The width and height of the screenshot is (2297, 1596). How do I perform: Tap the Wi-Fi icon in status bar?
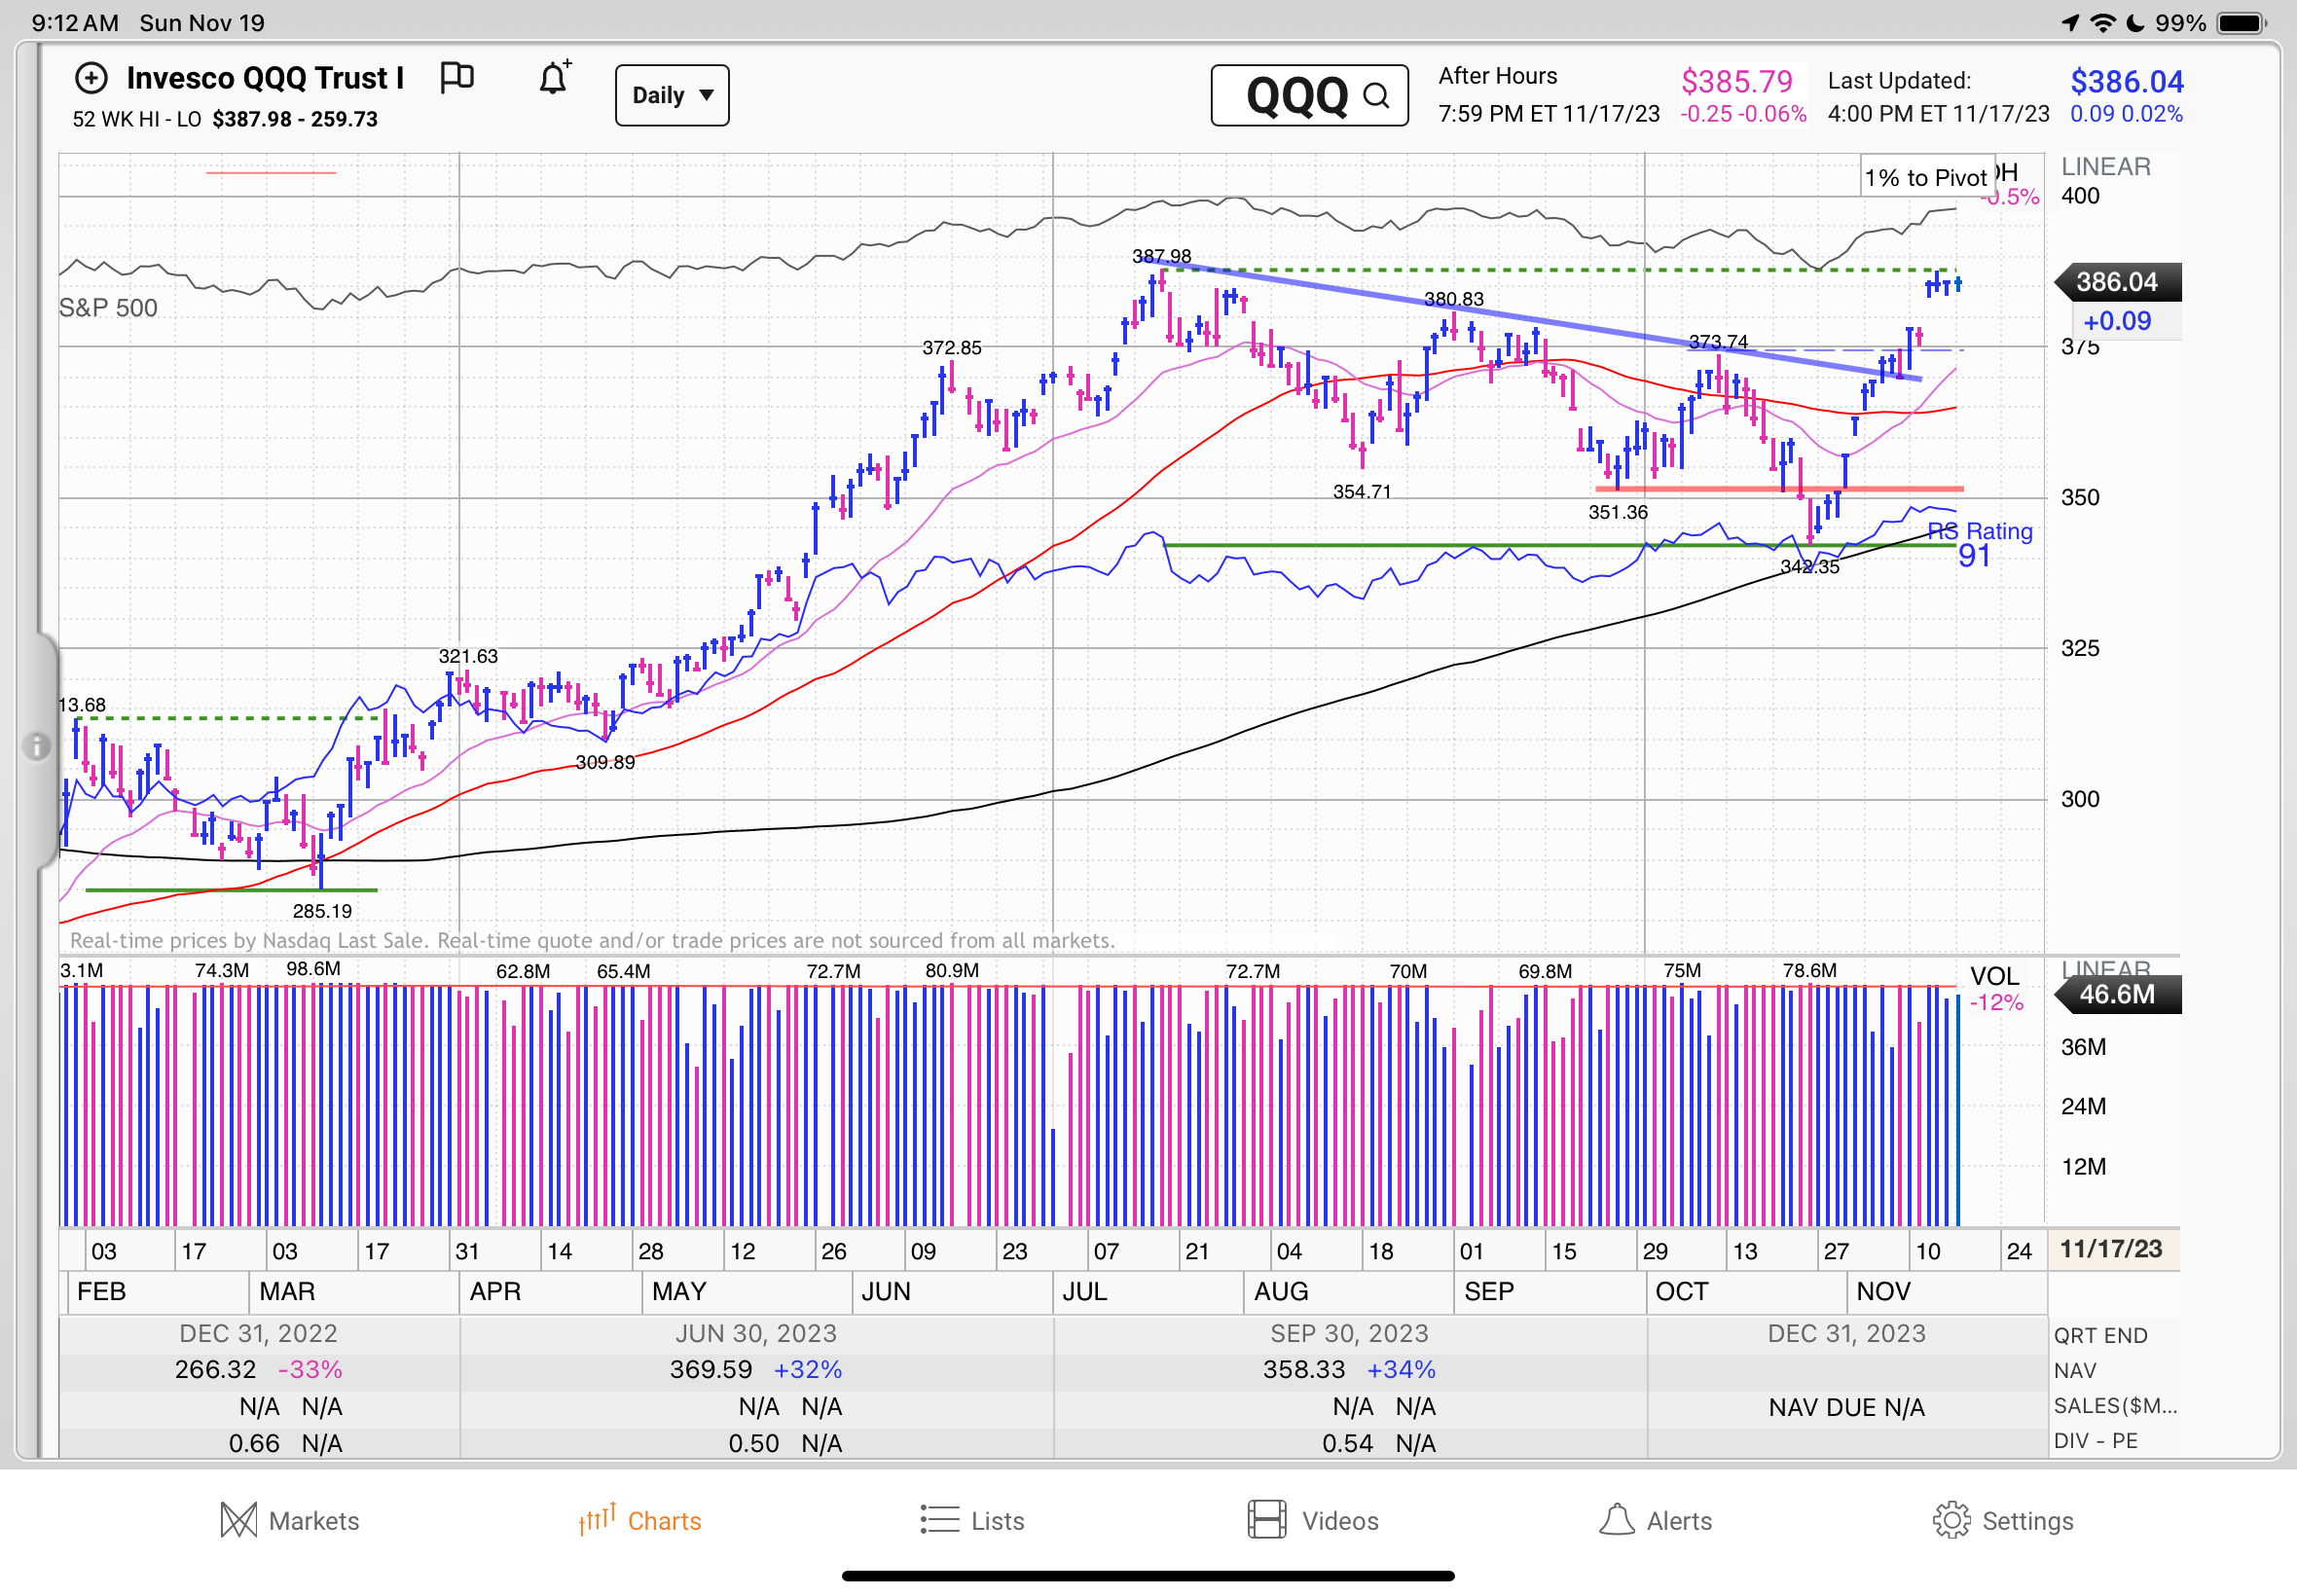2102,23
